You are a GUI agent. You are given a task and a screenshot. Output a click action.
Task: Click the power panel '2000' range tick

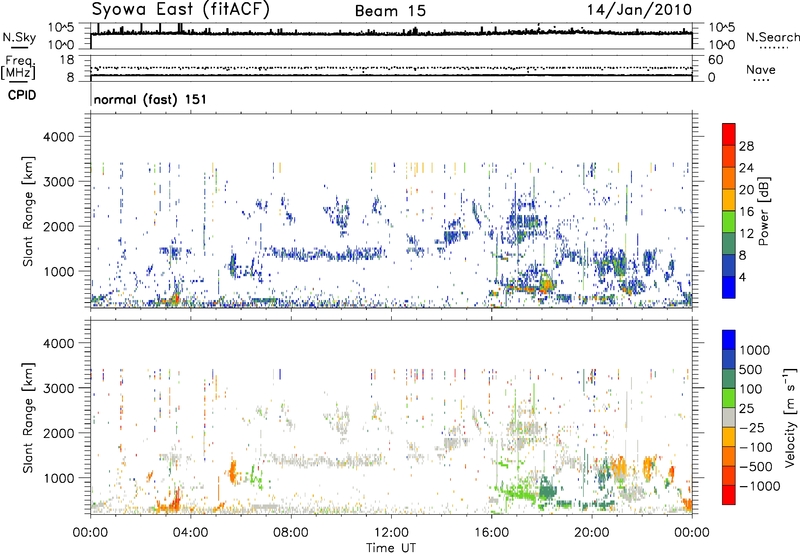(x=58, y=226)
